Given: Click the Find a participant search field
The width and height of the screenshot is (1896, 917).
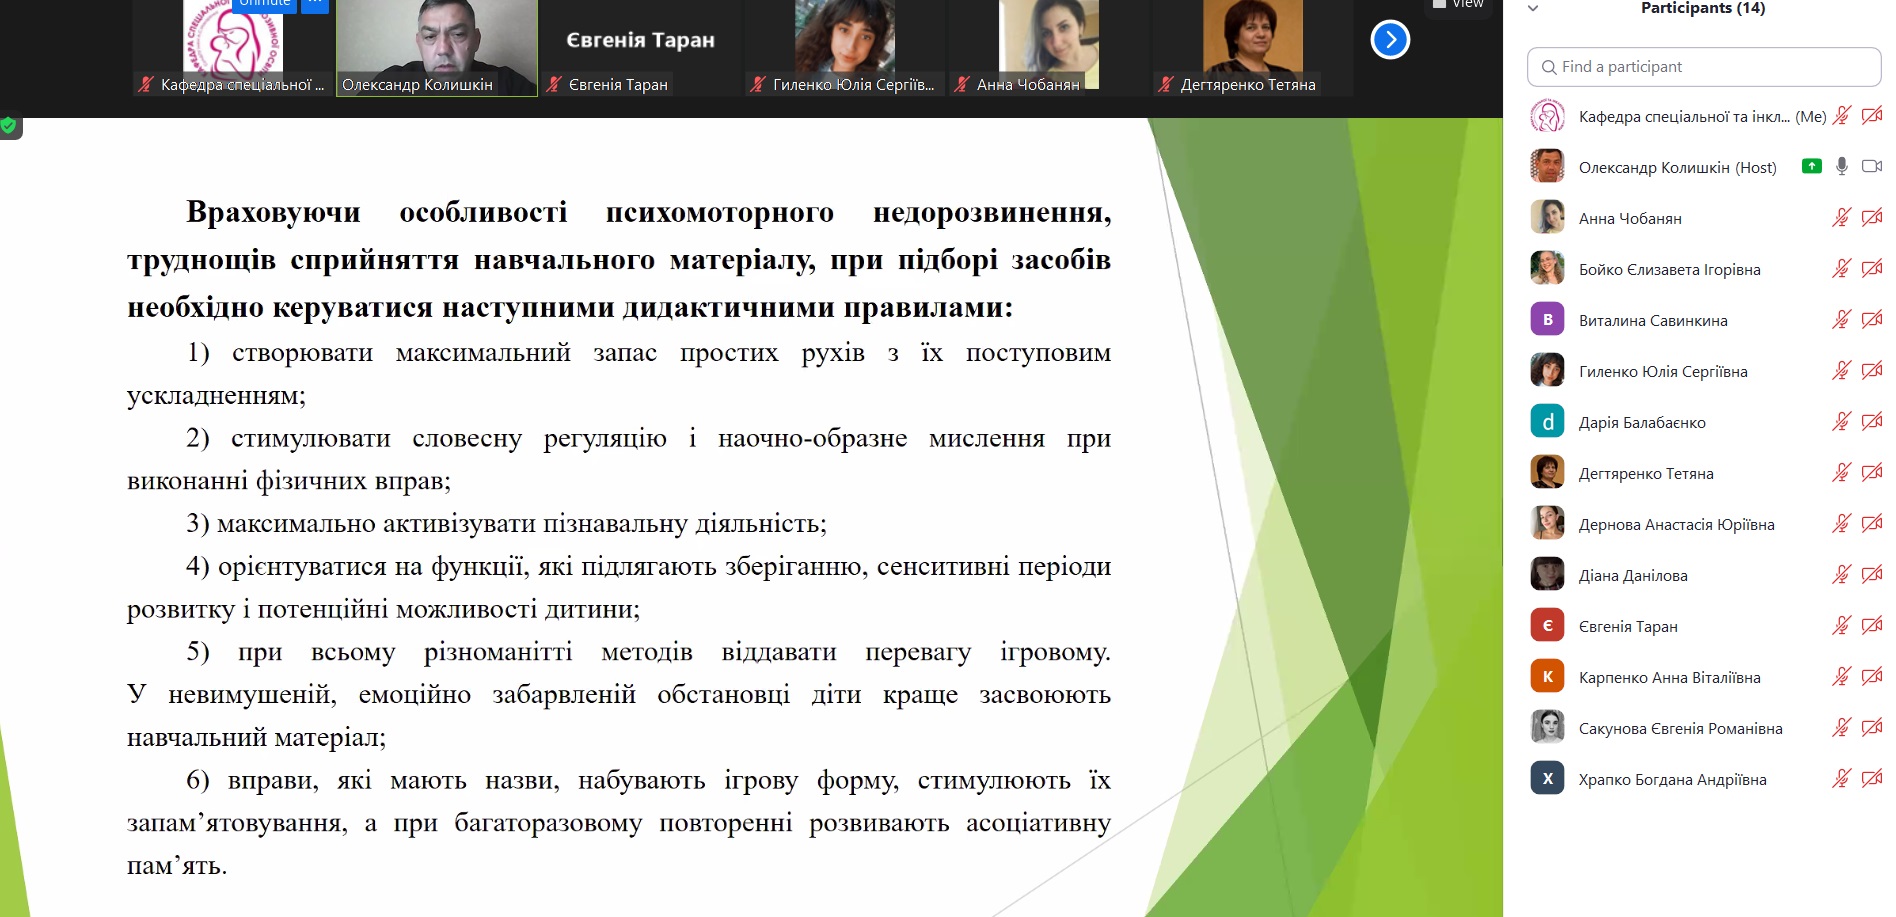Looking at the screenshot, I should click(x=1704, y=67).
